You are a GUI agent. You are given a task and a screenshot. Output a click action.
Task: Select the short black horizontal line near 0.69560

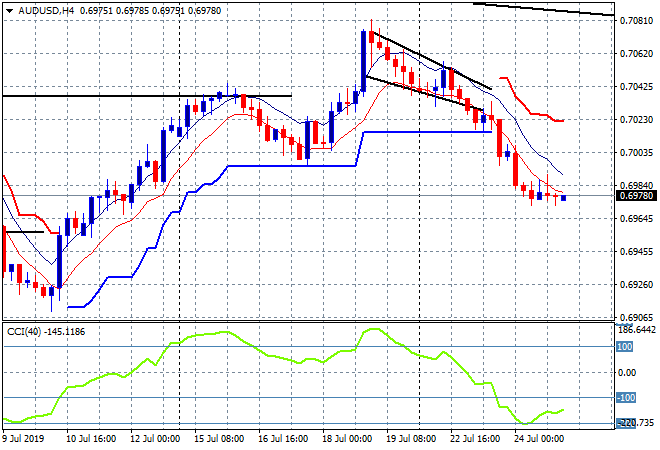[24, 232]
